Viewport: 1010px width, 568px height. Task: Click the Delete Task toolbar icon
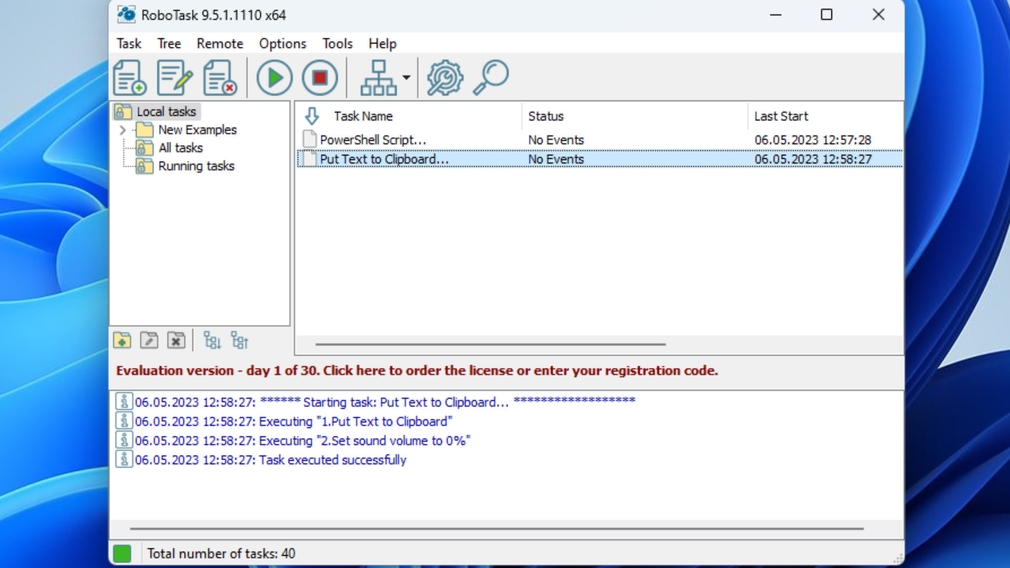pyautogui.click(x=219, y=78)
